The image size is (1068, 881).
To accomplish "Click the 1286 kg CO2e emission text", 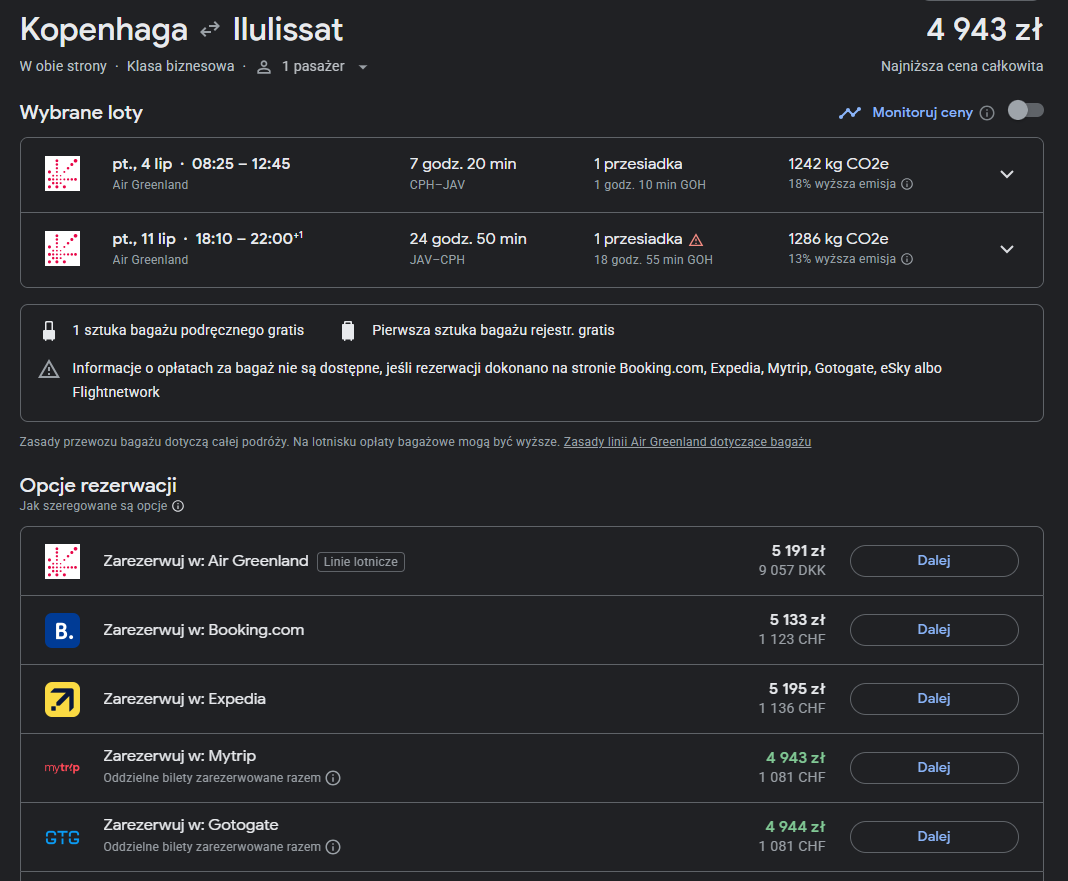I will [x=838, y=238].
